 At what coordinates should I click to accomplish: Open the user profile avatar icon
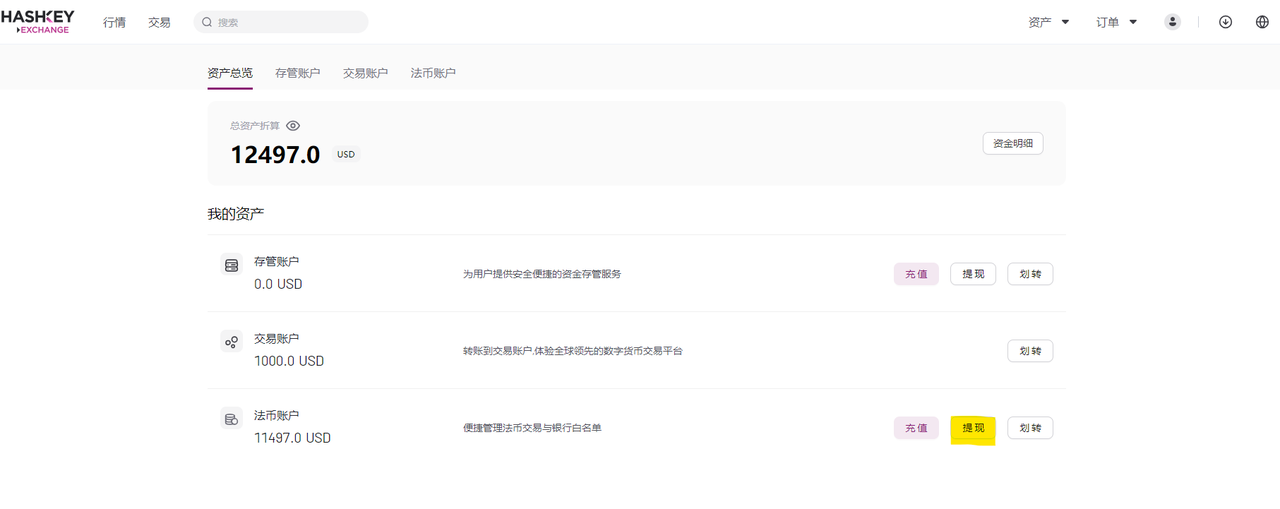(x=1172, y=22)
